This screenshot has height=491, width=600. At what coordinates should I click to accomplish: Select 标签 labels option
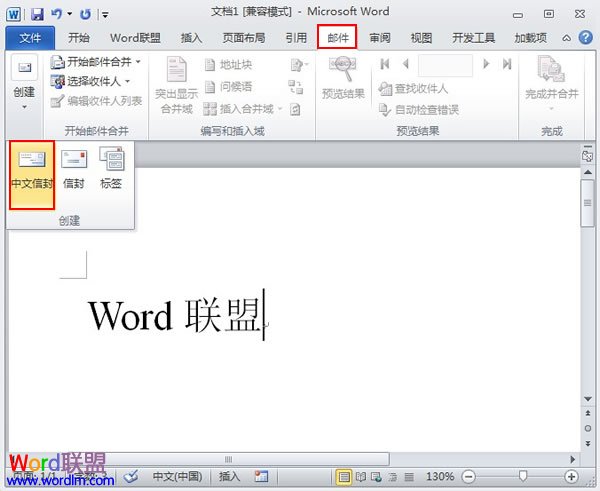tap(111, 168)
